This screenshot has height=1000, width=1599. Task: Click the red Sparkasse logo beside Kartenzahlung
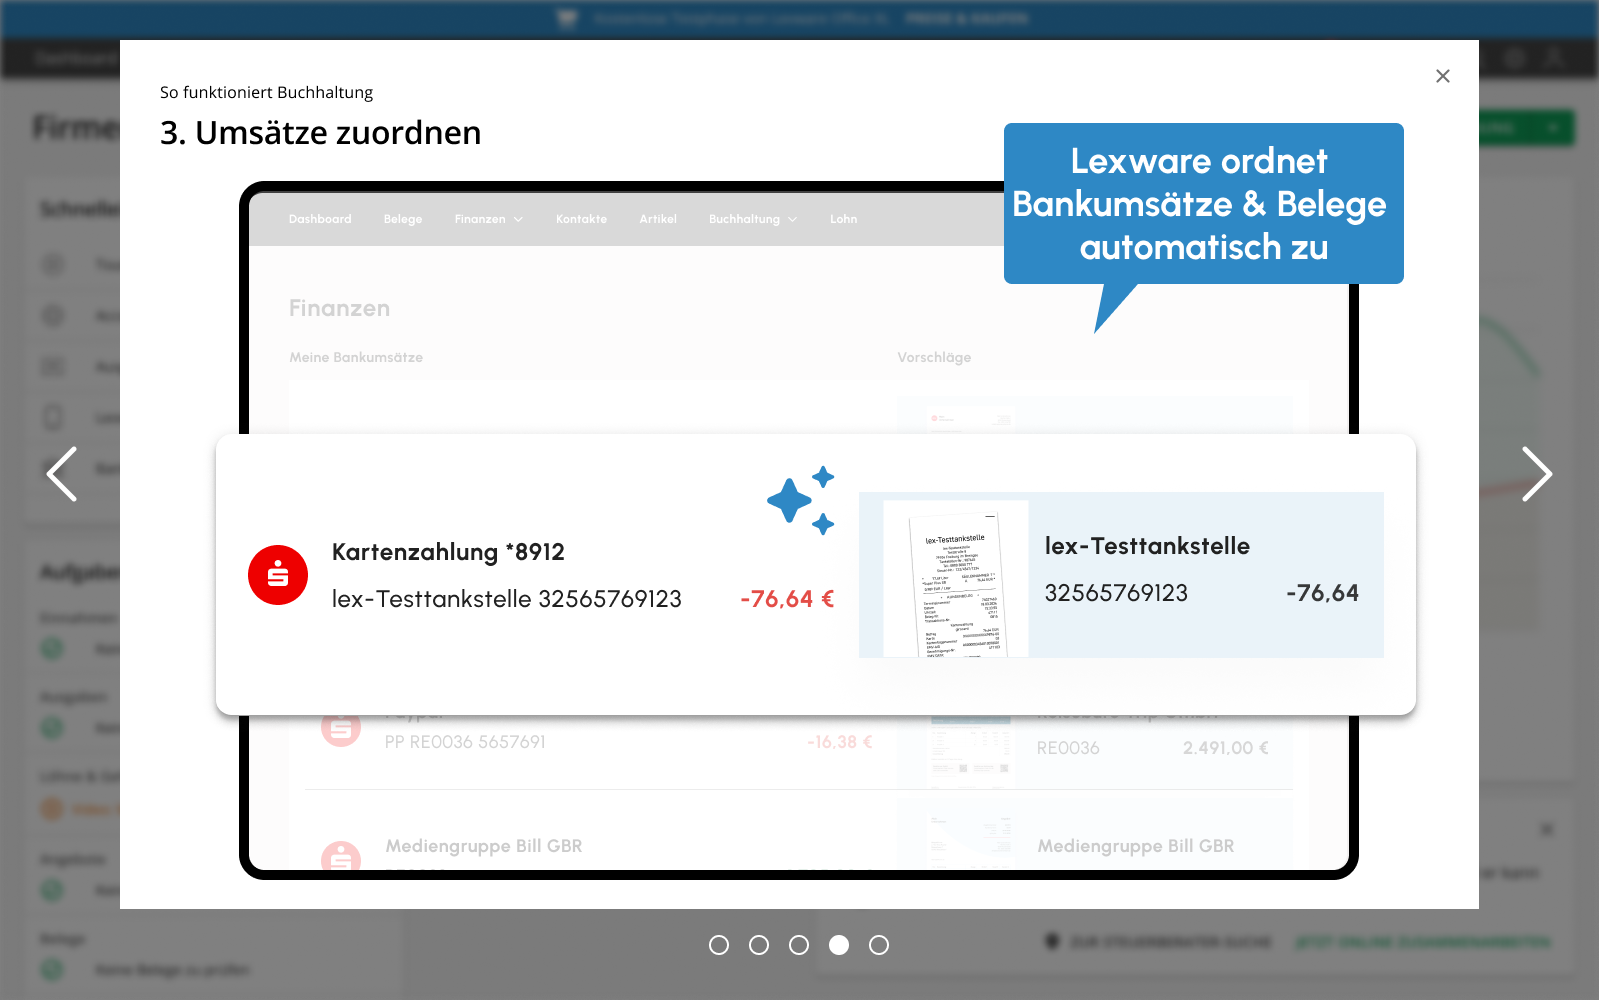click(x=278, y=575)
